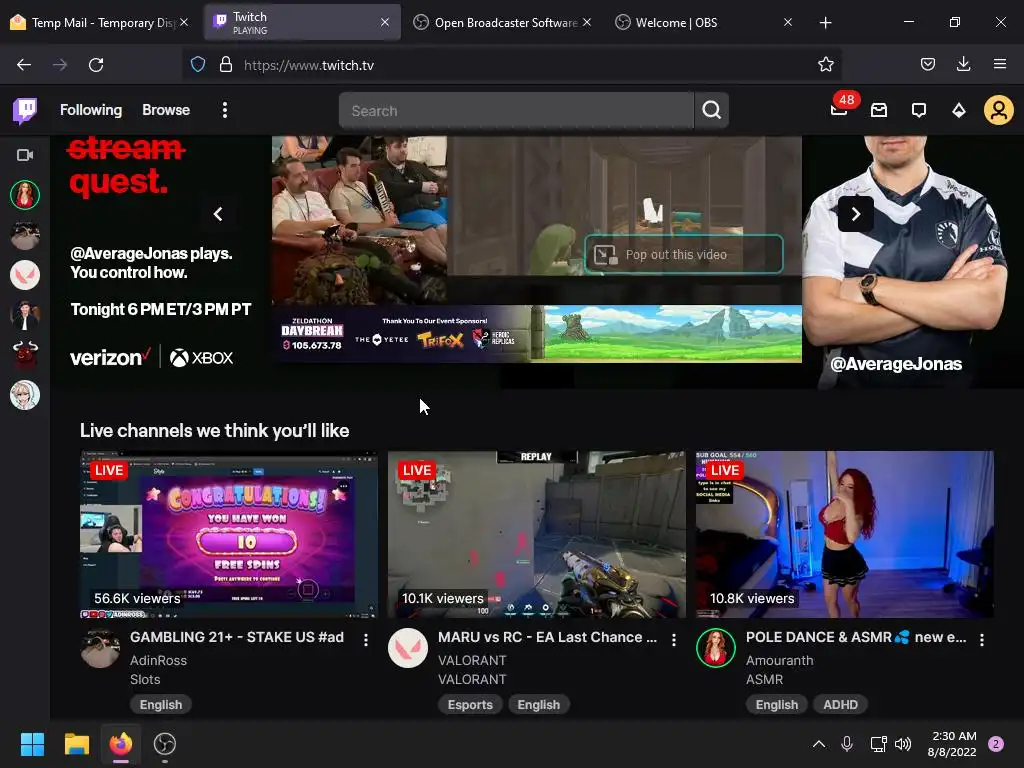Image resolution: width=1024 pixels, height=768 pixels.
Task: Open the Whispers chat icon
Action: click(918, 110)
